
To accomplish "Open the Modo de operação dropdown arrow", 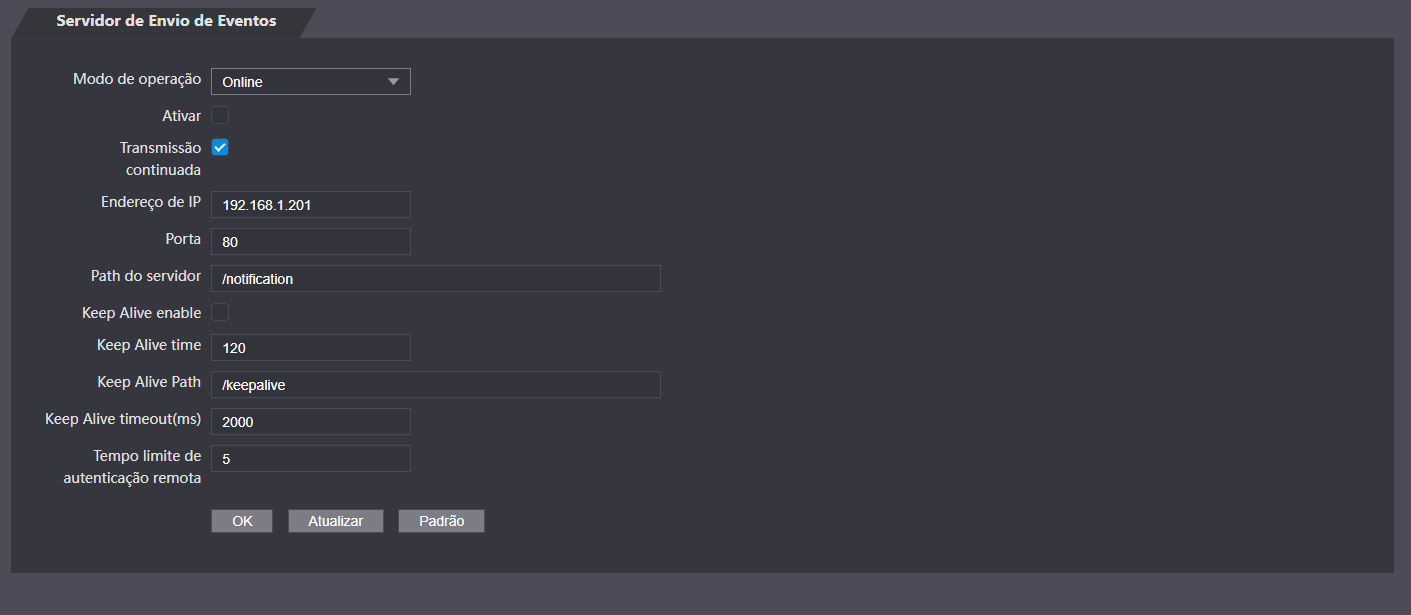I will point(393,82).
